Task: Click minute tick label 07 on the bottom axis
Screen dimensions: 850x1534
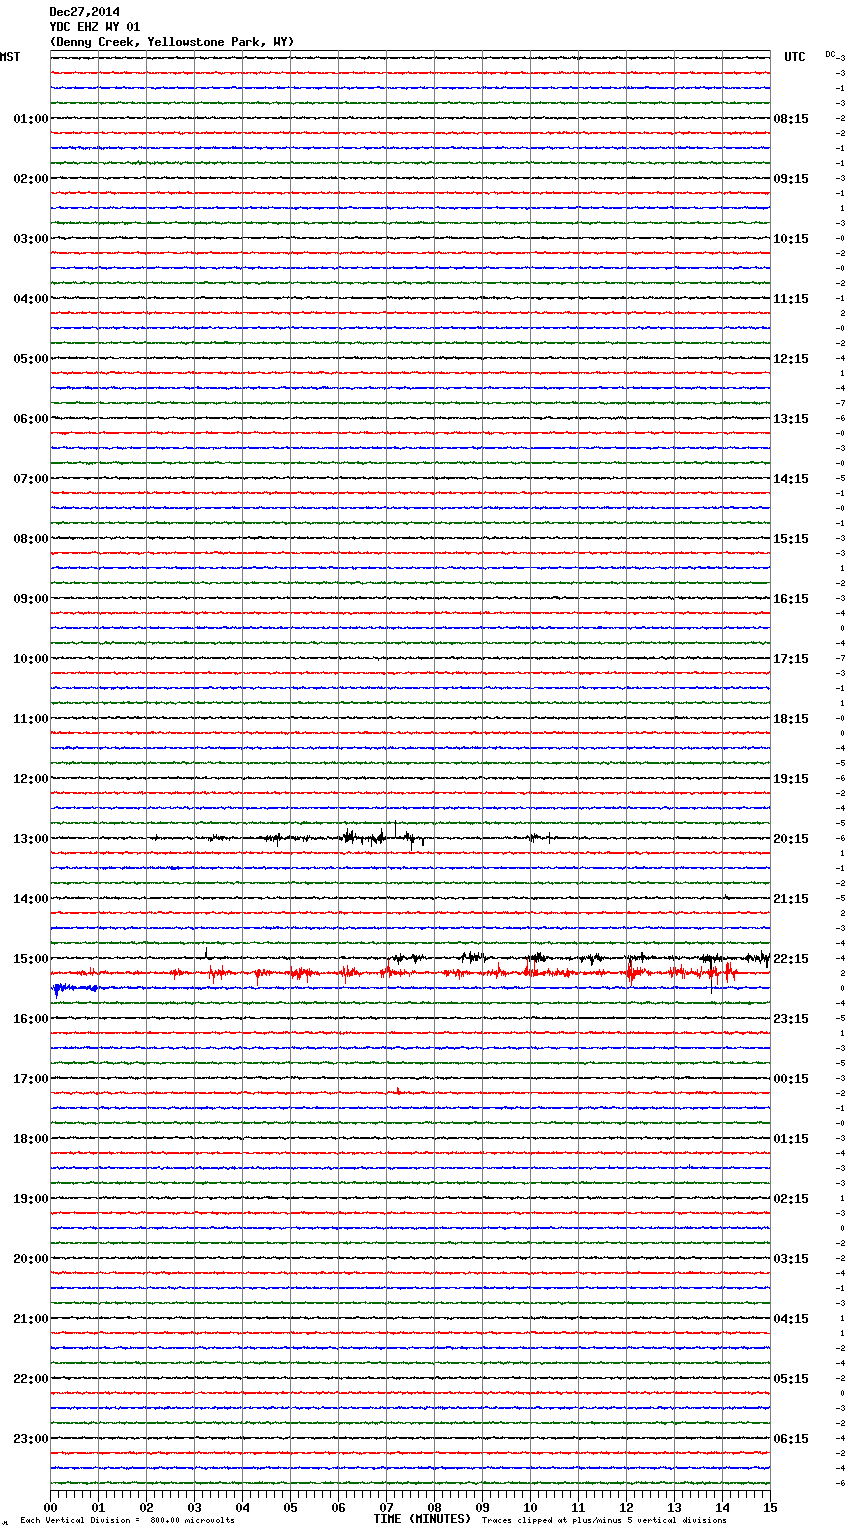Action: (x=387, y=1507)
